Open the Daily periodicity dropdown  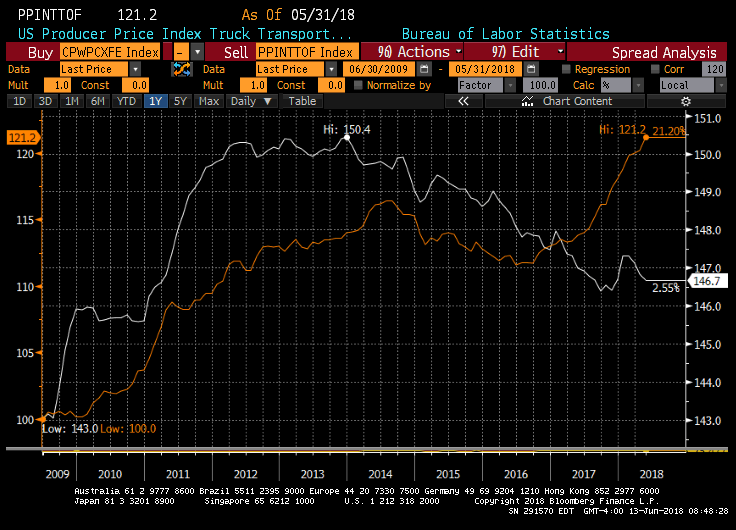[x=252, y=101]
